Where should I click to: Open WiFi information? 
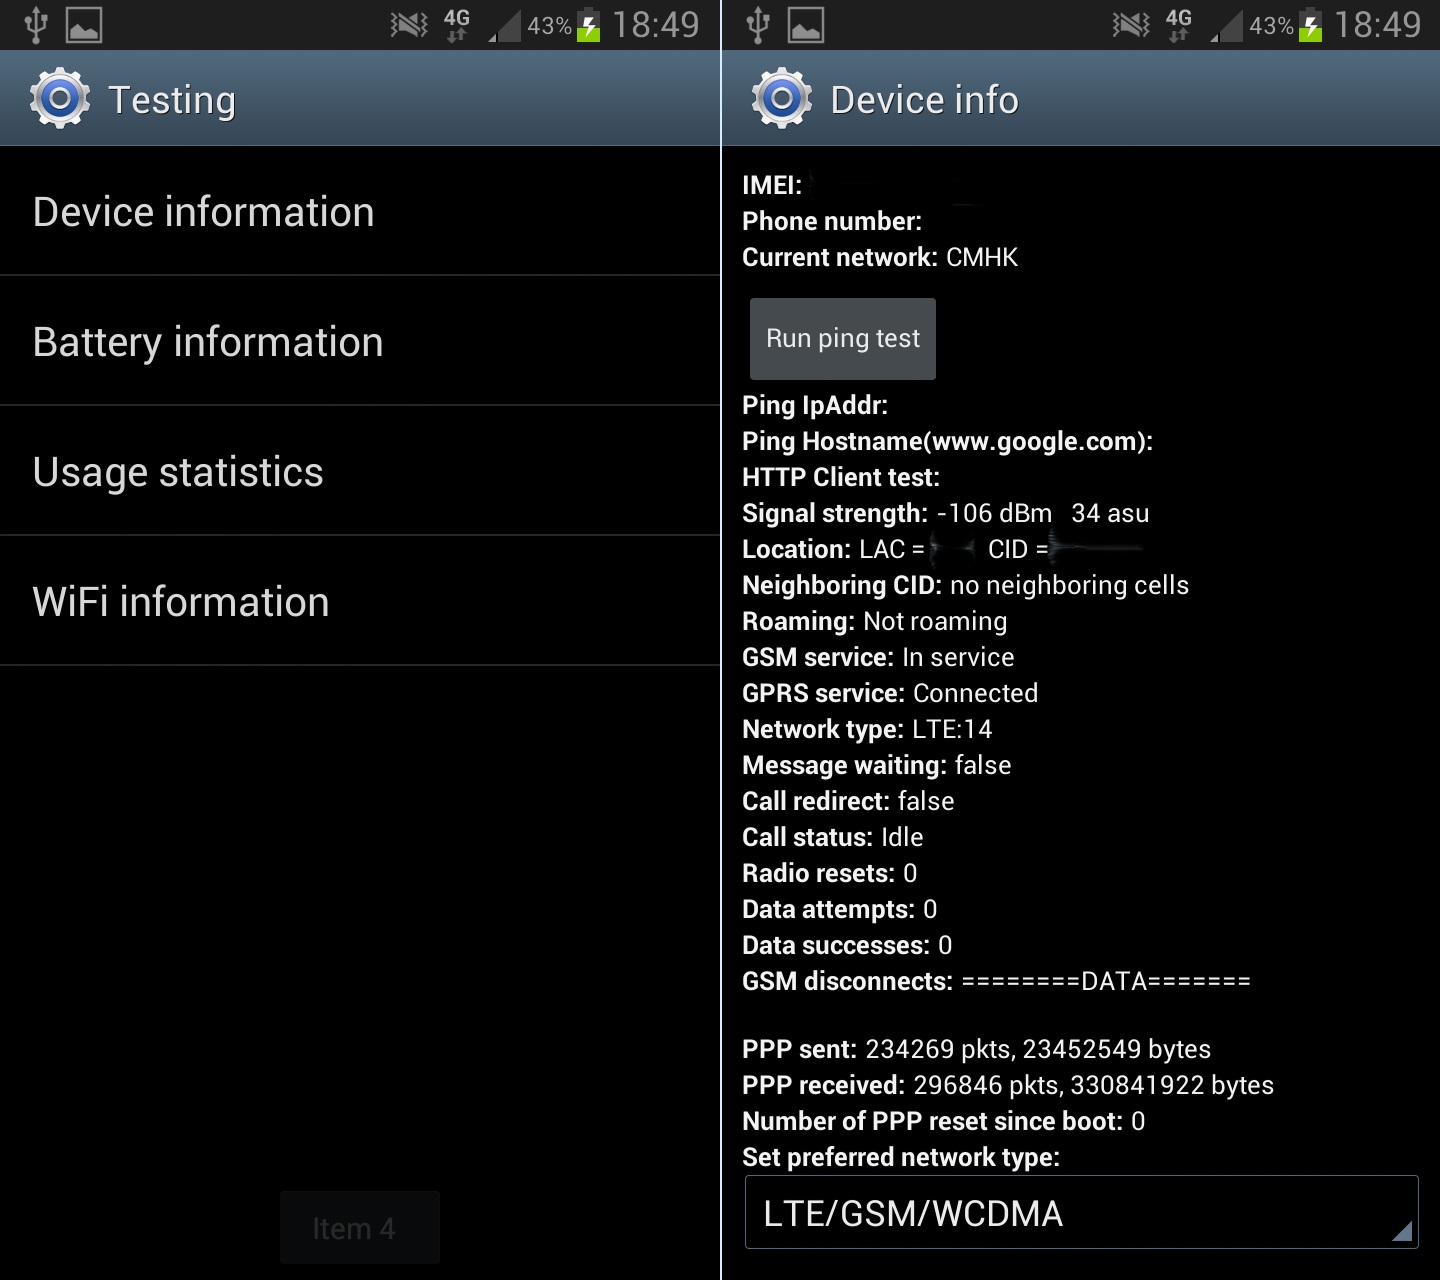(x=360, y=601)
